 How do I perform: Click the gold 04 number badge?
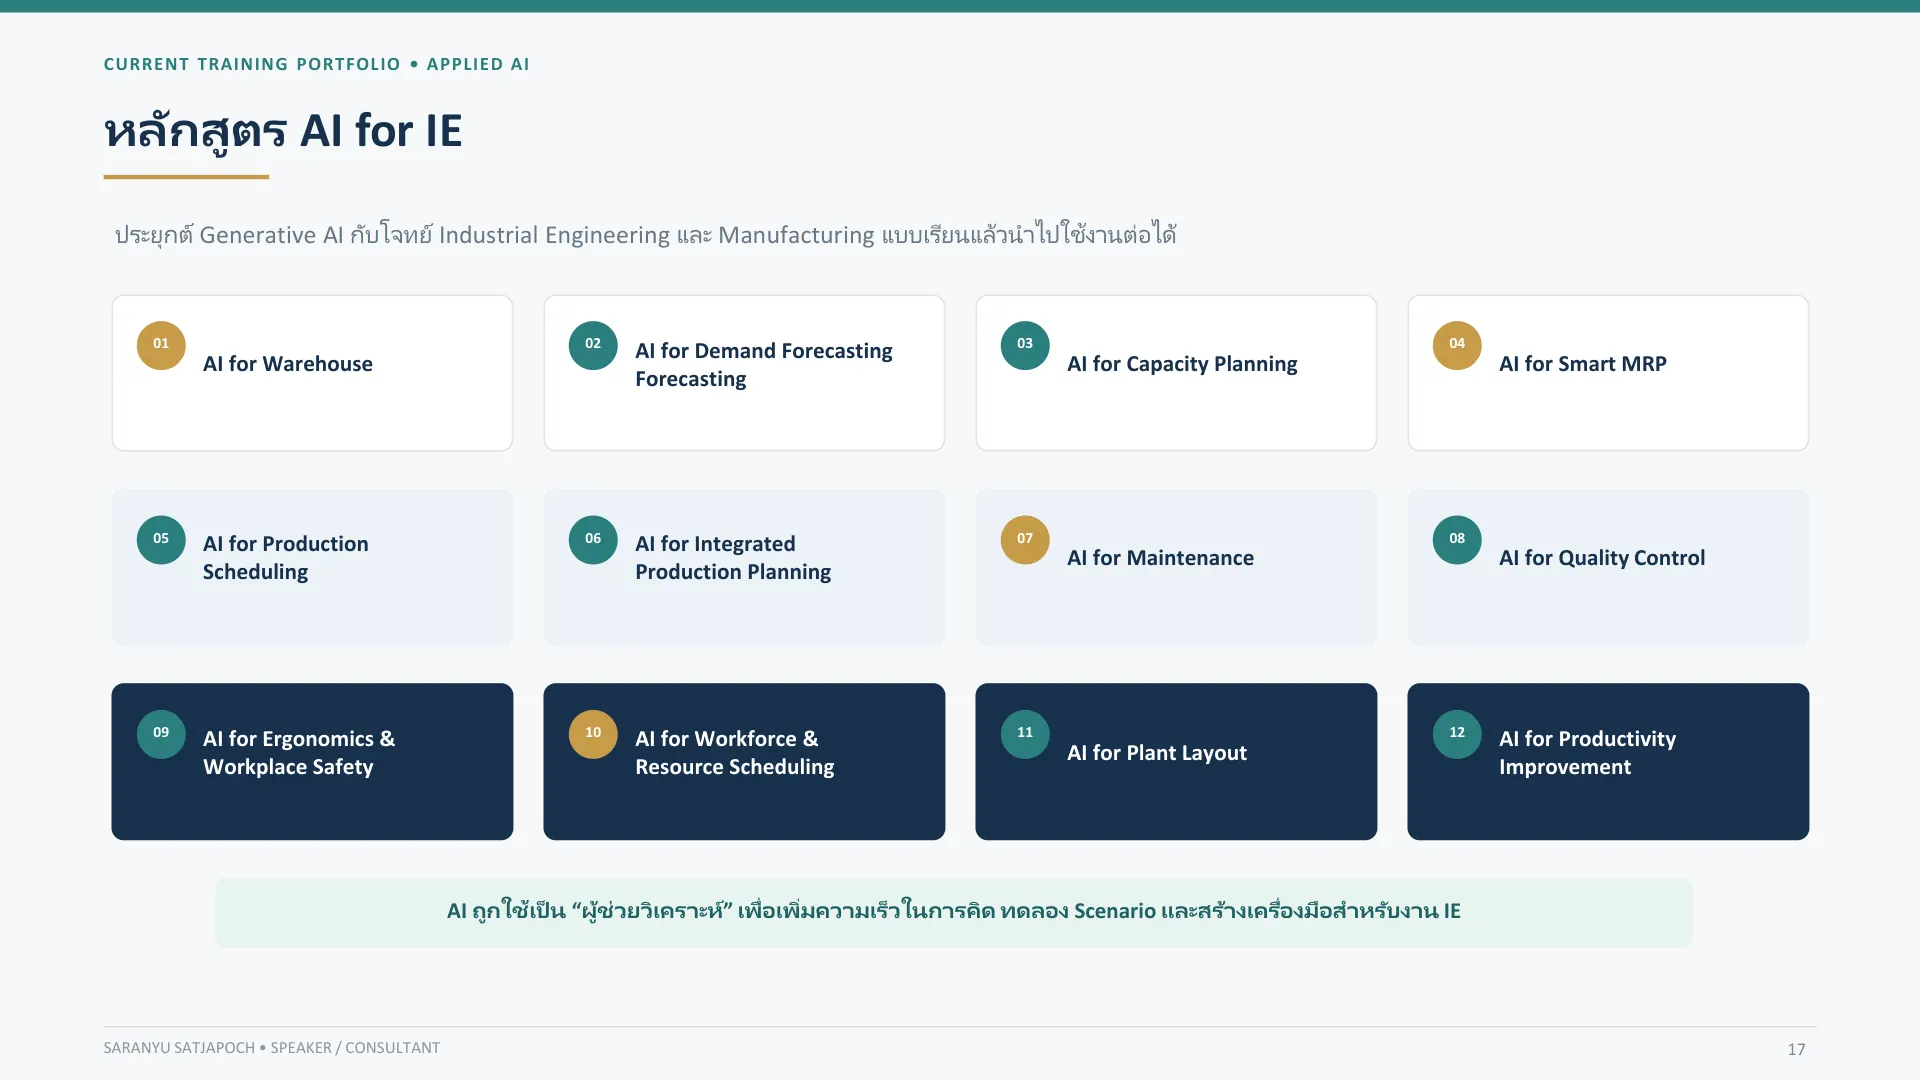click(x=1457, y=345)
